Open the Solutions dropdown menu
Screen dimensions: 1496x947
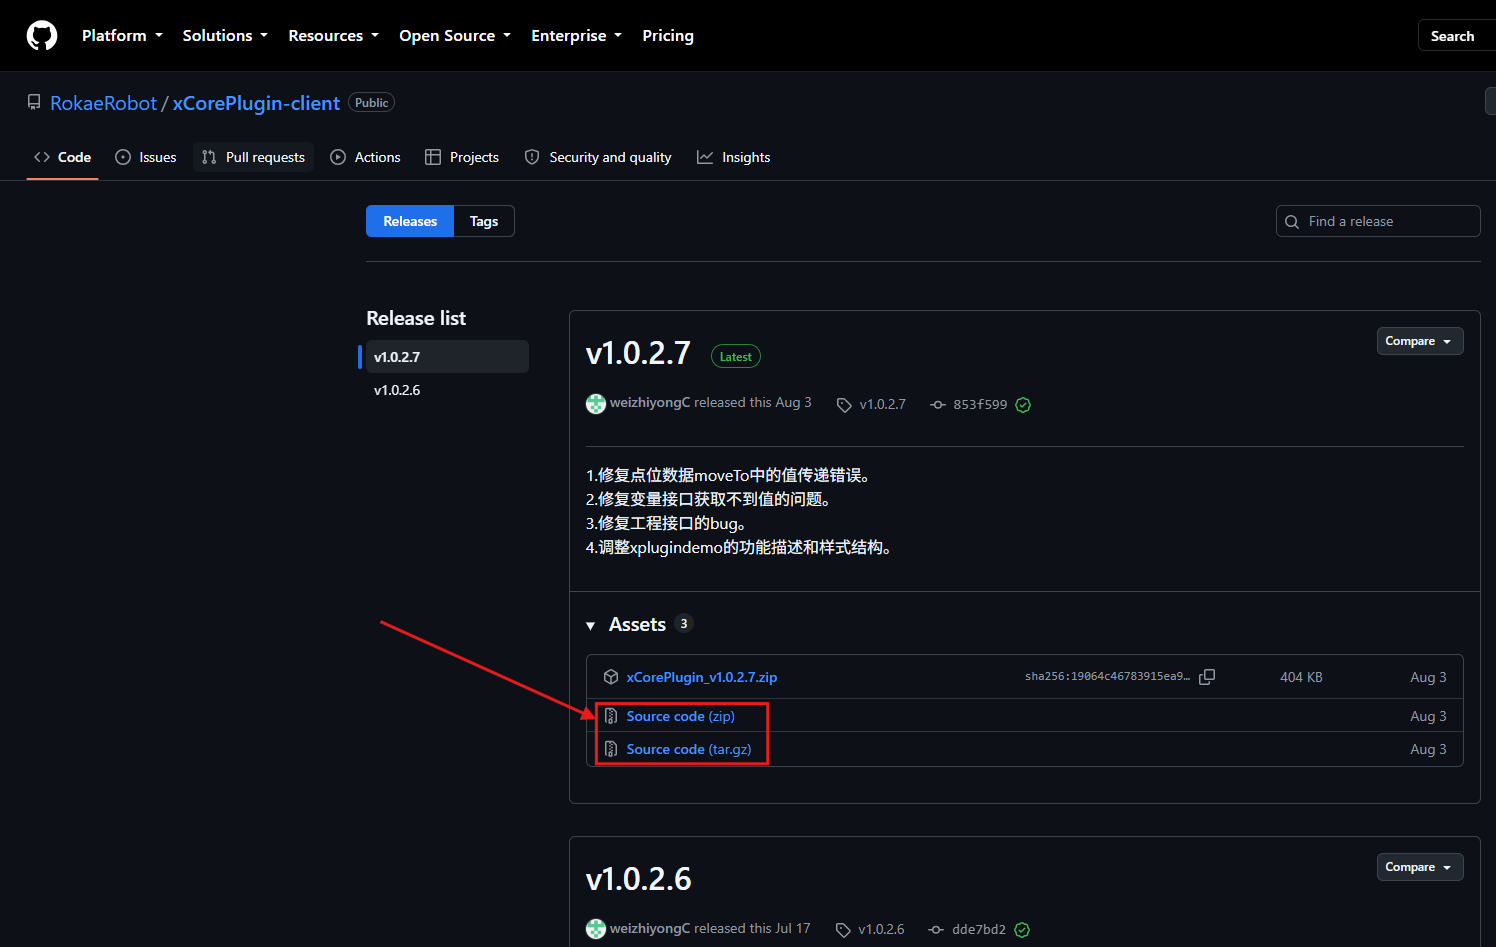tap(225, 35)
